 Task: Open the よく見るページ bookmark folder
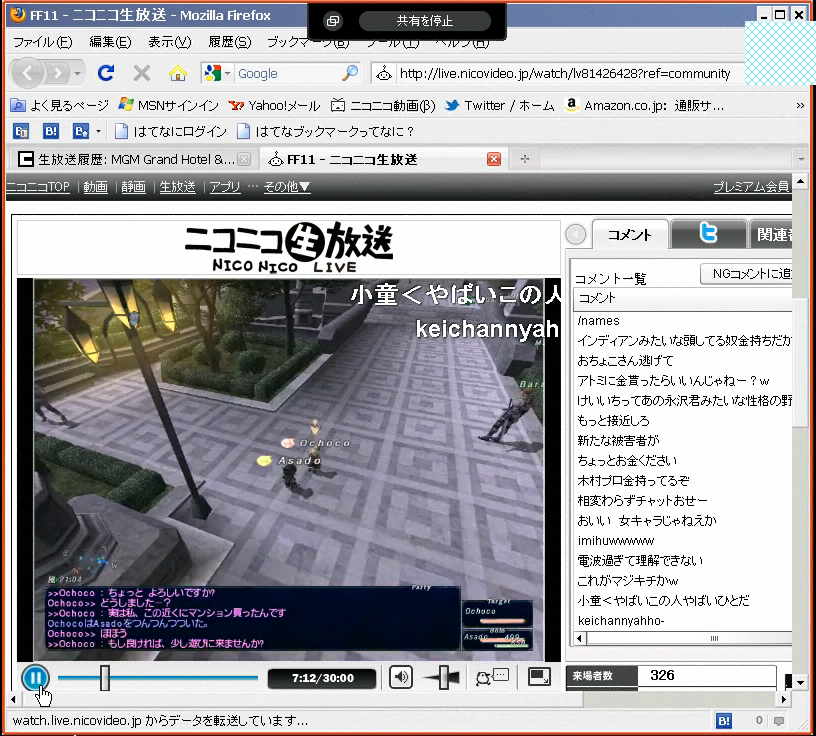(59, 106)
